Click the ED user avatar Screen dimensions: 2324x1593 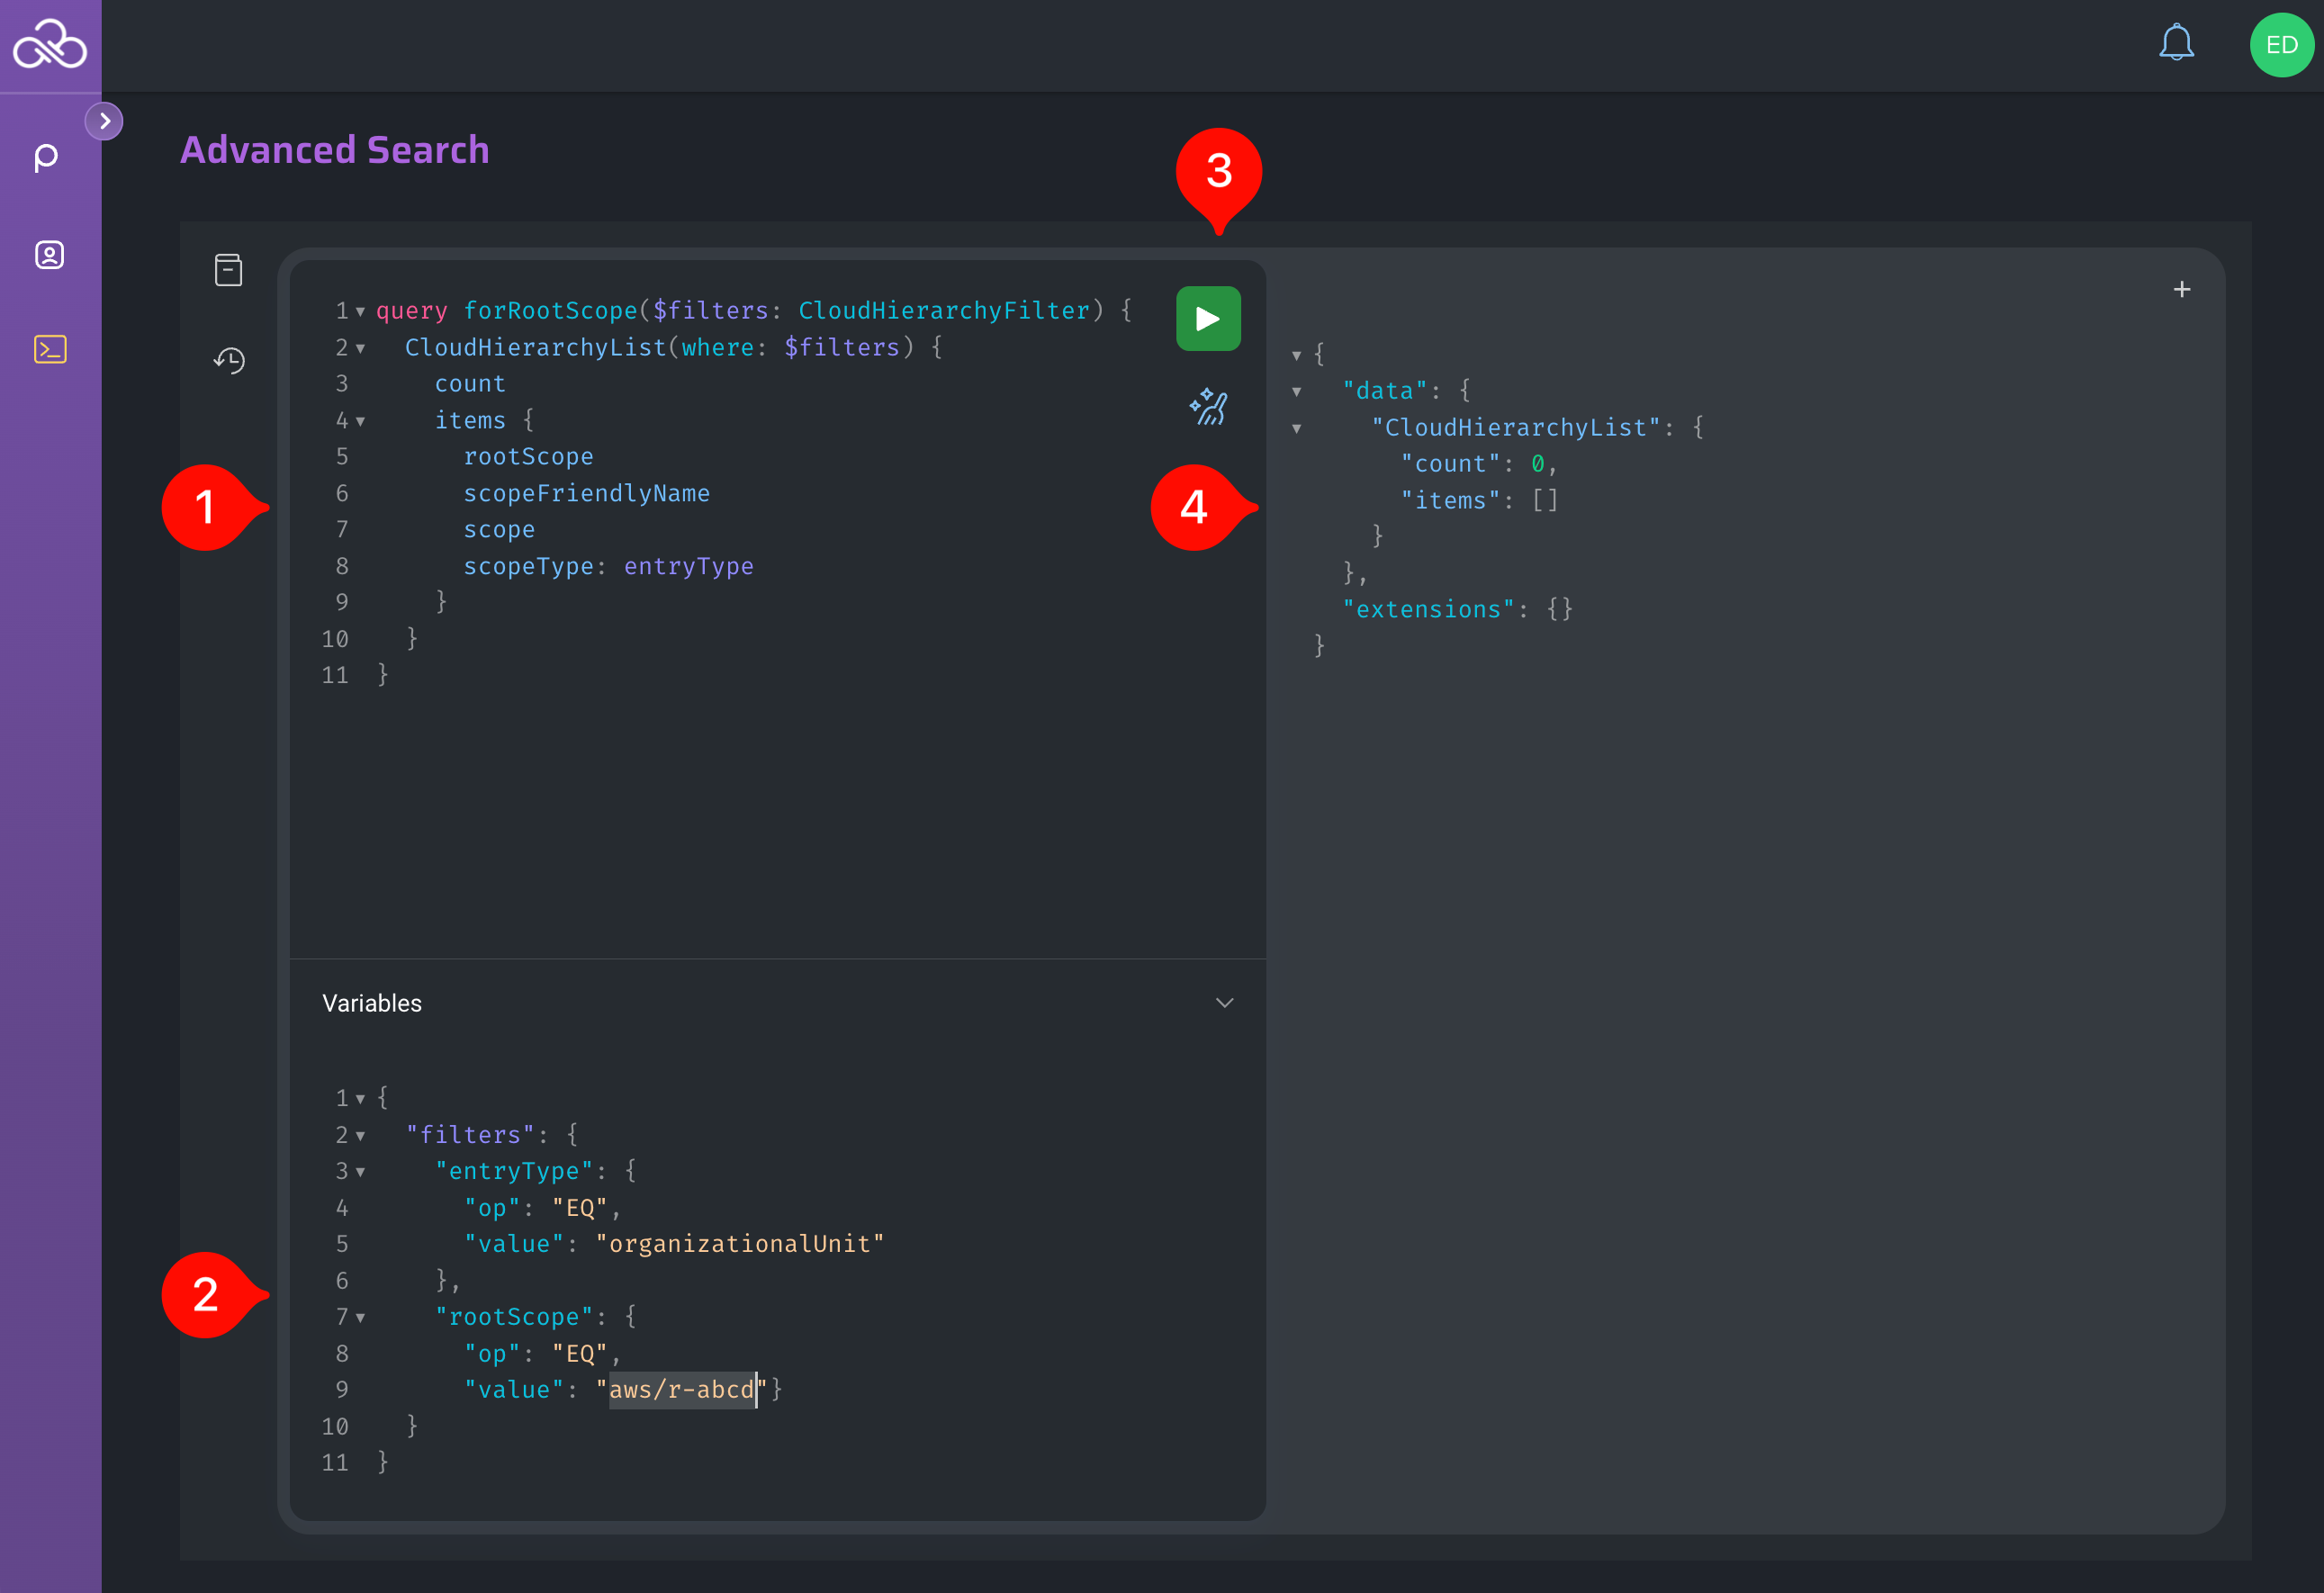2281,45
